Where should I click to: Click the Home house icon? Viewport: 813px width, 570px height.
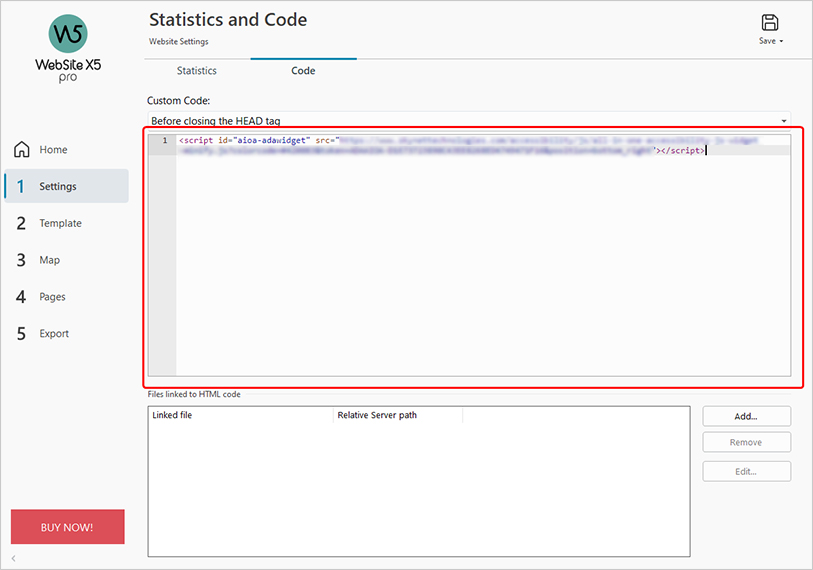22,149
